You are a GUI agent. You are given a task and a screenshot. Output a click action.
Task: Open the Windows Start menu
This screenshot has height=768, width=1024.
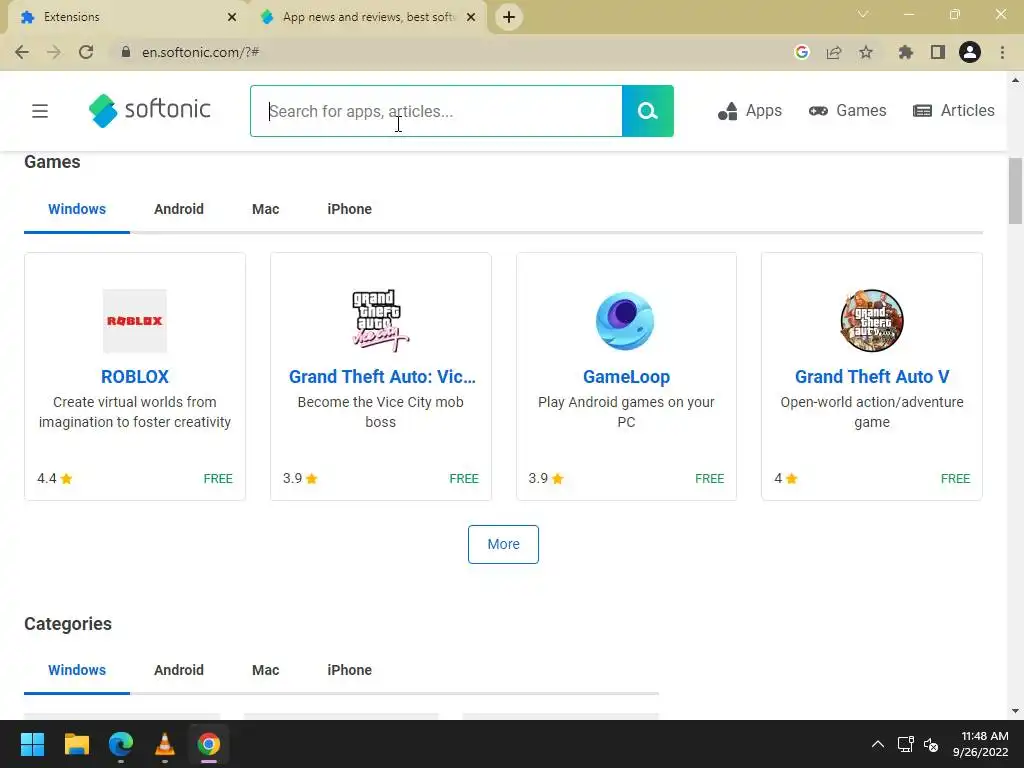tap(32, 744)
